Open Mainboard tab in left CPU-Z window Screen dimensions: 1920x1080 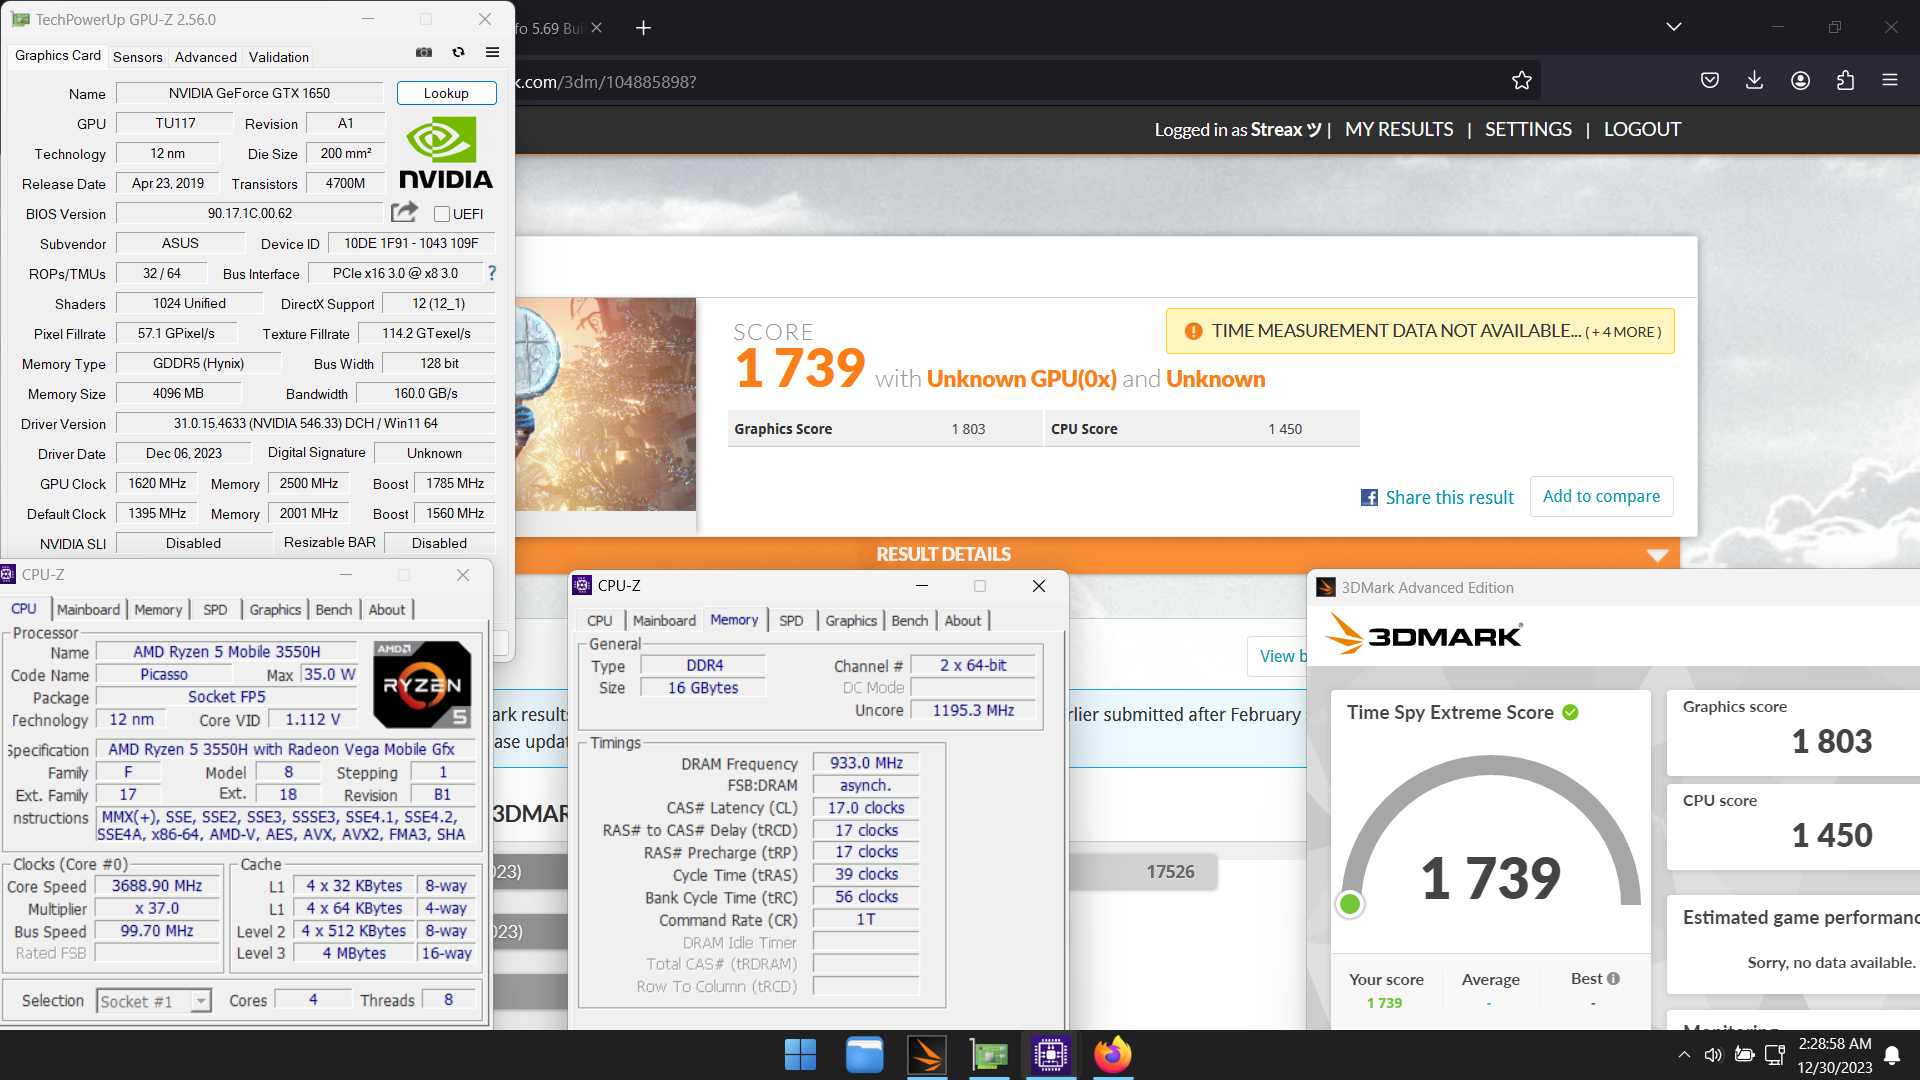pos(88,609)
